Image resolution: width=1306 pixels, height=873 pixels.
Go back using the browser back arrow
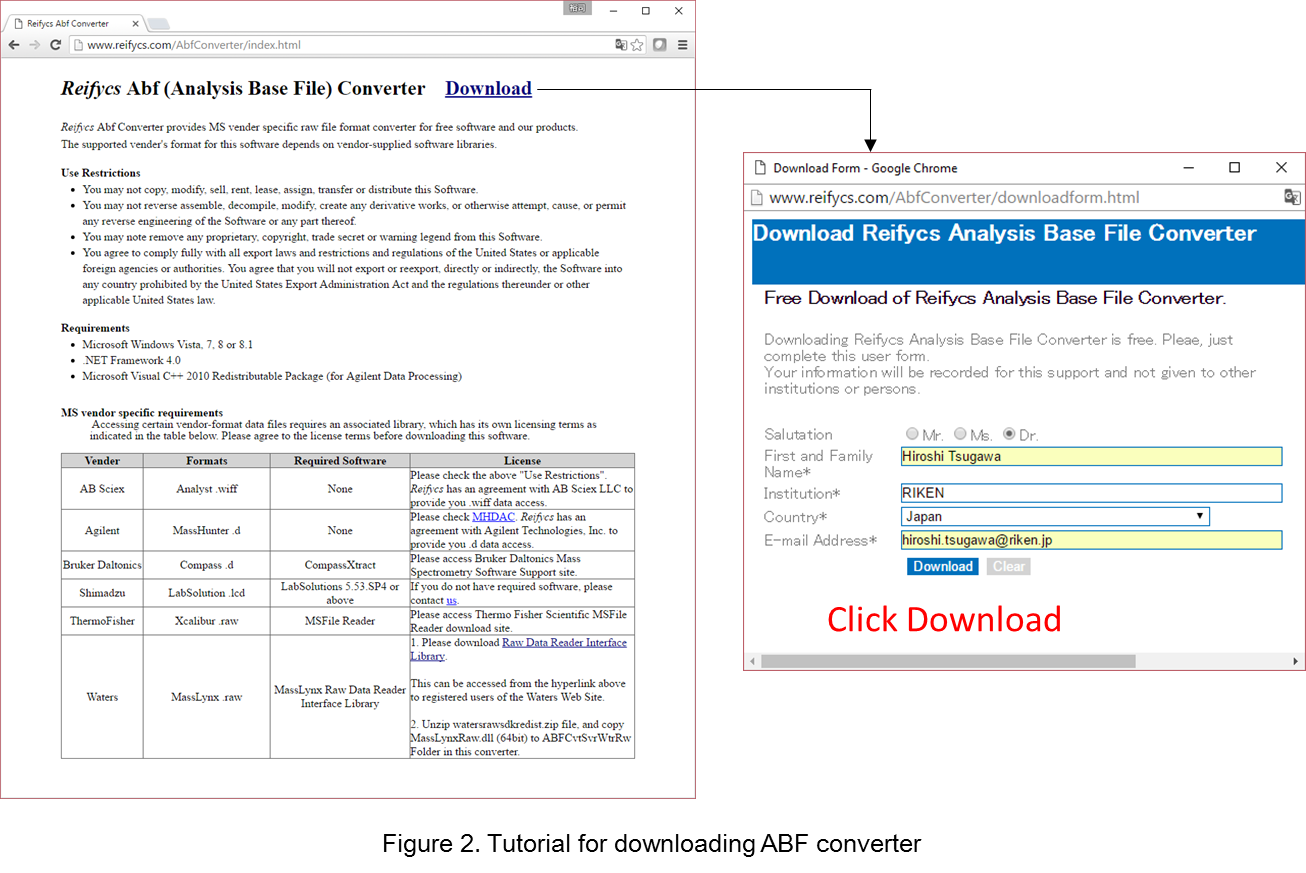tap(14, 45)
